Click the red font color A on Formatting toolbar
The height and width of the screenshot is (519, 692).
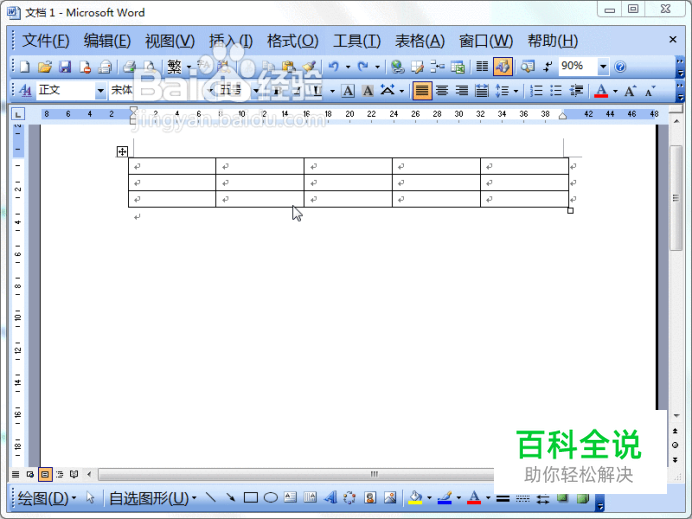[x=601, y=91]
